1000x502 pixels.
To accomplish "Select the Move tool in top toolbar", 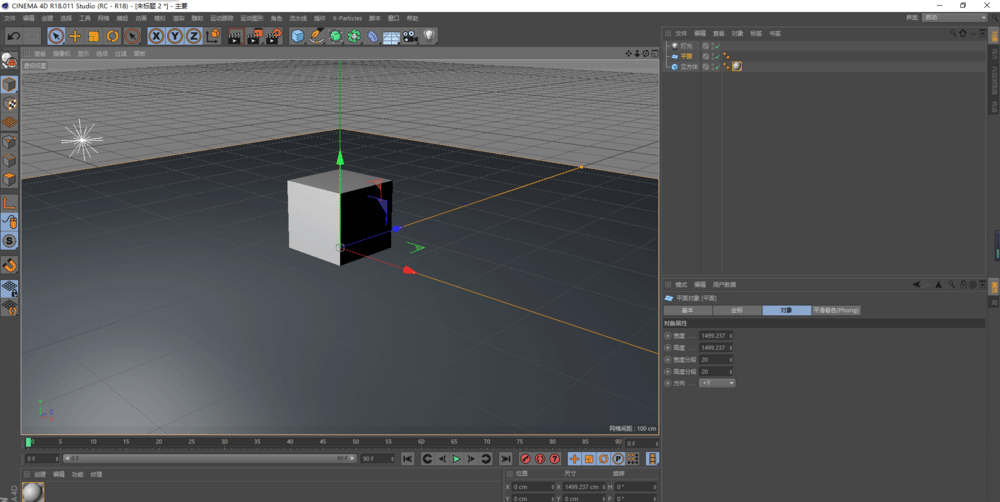I will click(x=74, y=36).
